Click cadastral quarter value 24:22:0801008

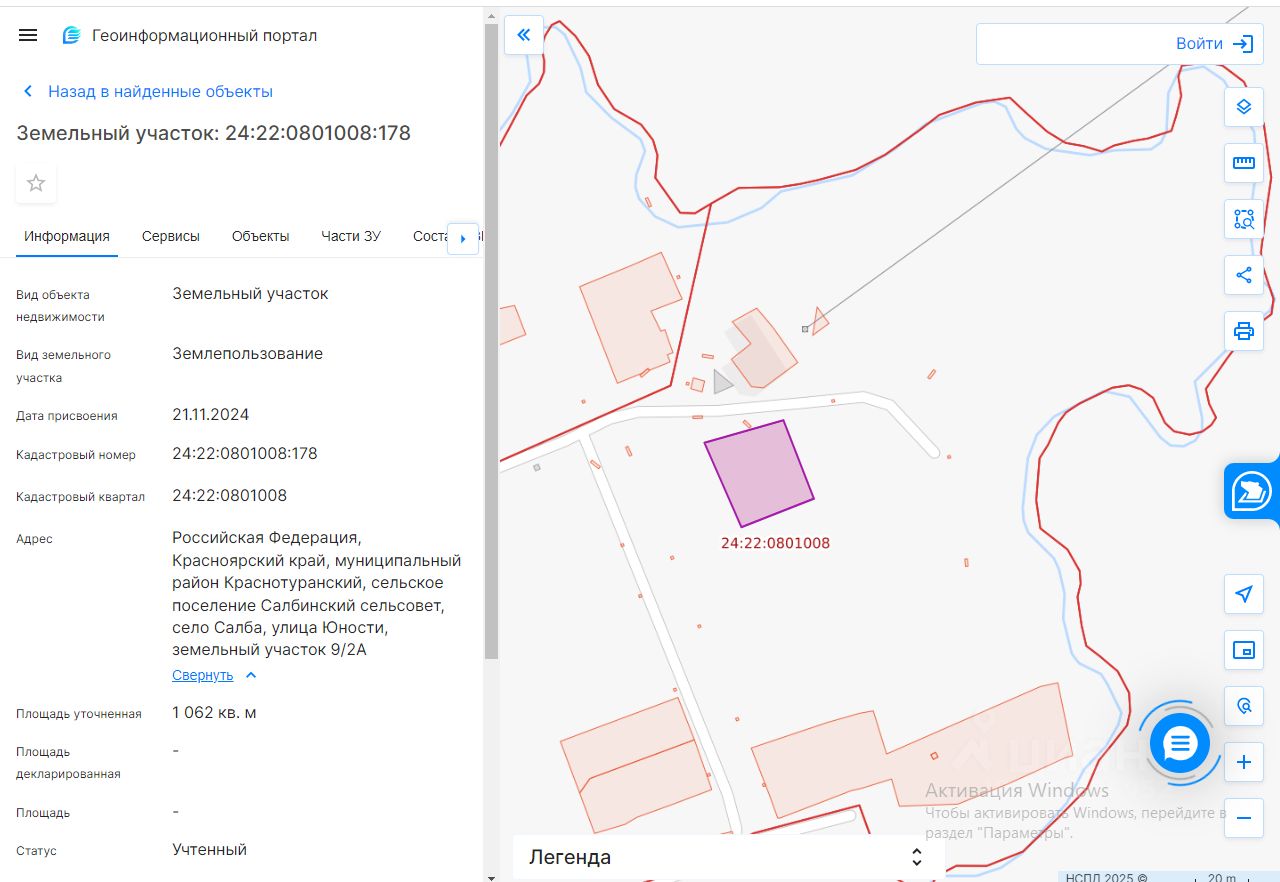pos(230,496)
